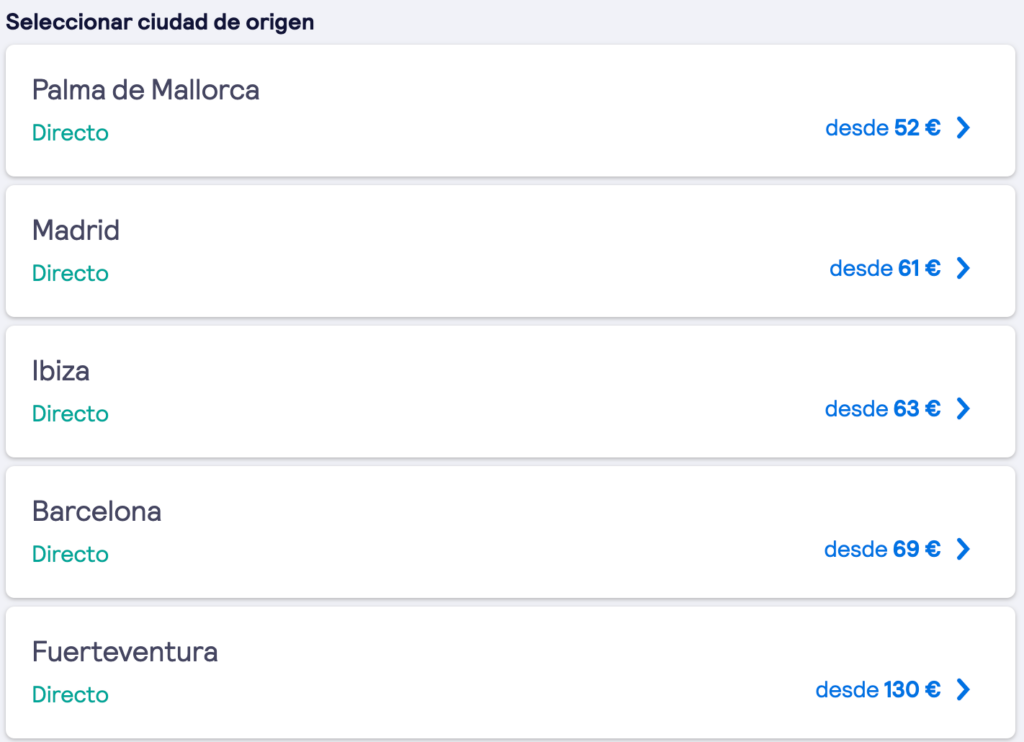Viewport: 1024px width, 742px height.
Task: Click the chevron arrow in Madrid row
Action: [x=963, y=268]
